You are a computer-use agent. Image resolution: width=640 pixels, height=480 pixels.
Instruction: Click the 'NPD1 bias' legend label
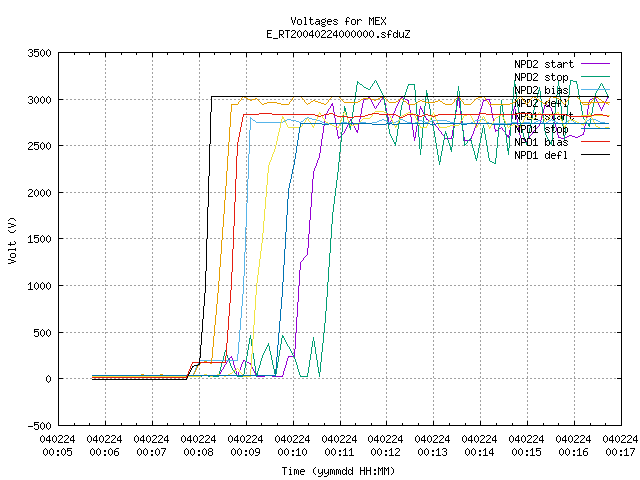[541, 142]
